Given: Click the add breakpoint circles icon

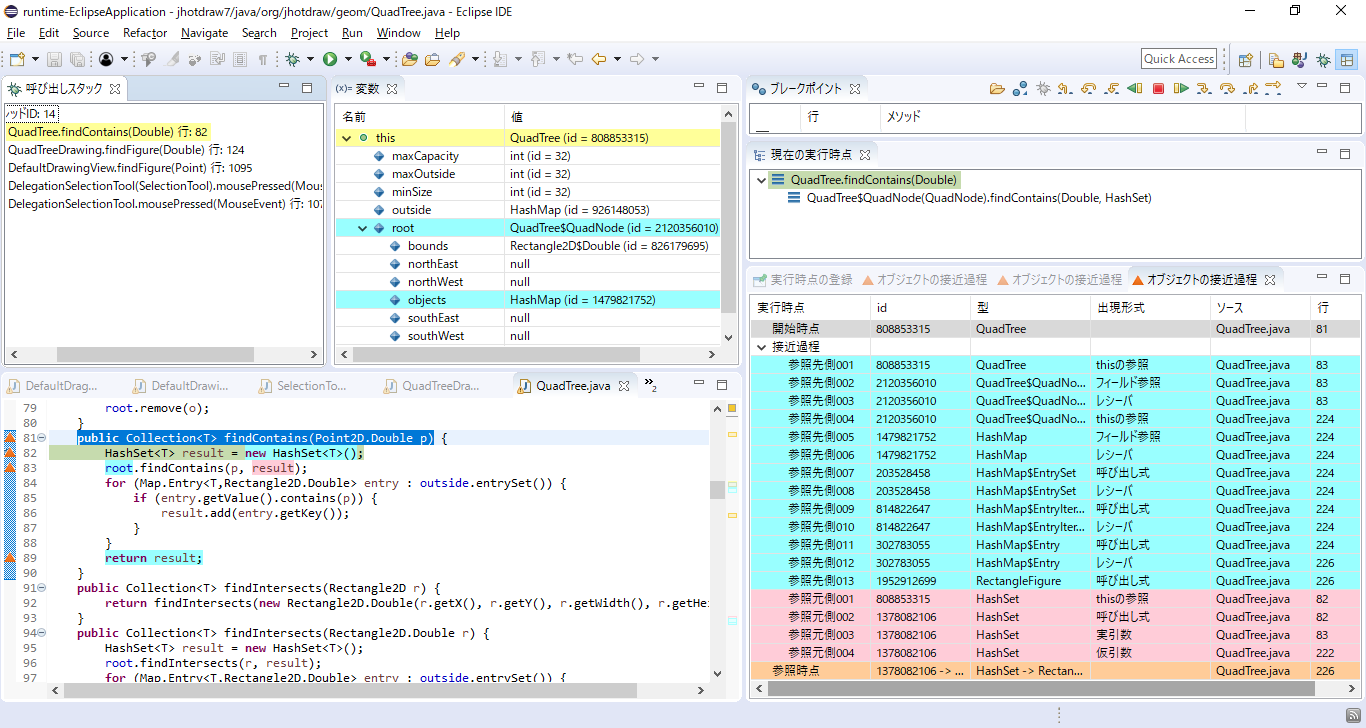Looking at the screenshot, I should click(1020, 88).
